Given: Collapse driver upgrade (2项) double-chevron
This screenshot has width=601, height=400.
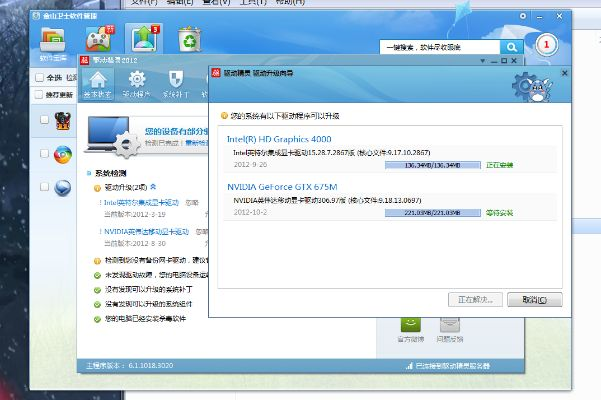Looking at the screenshot, I should pos(153,187).
